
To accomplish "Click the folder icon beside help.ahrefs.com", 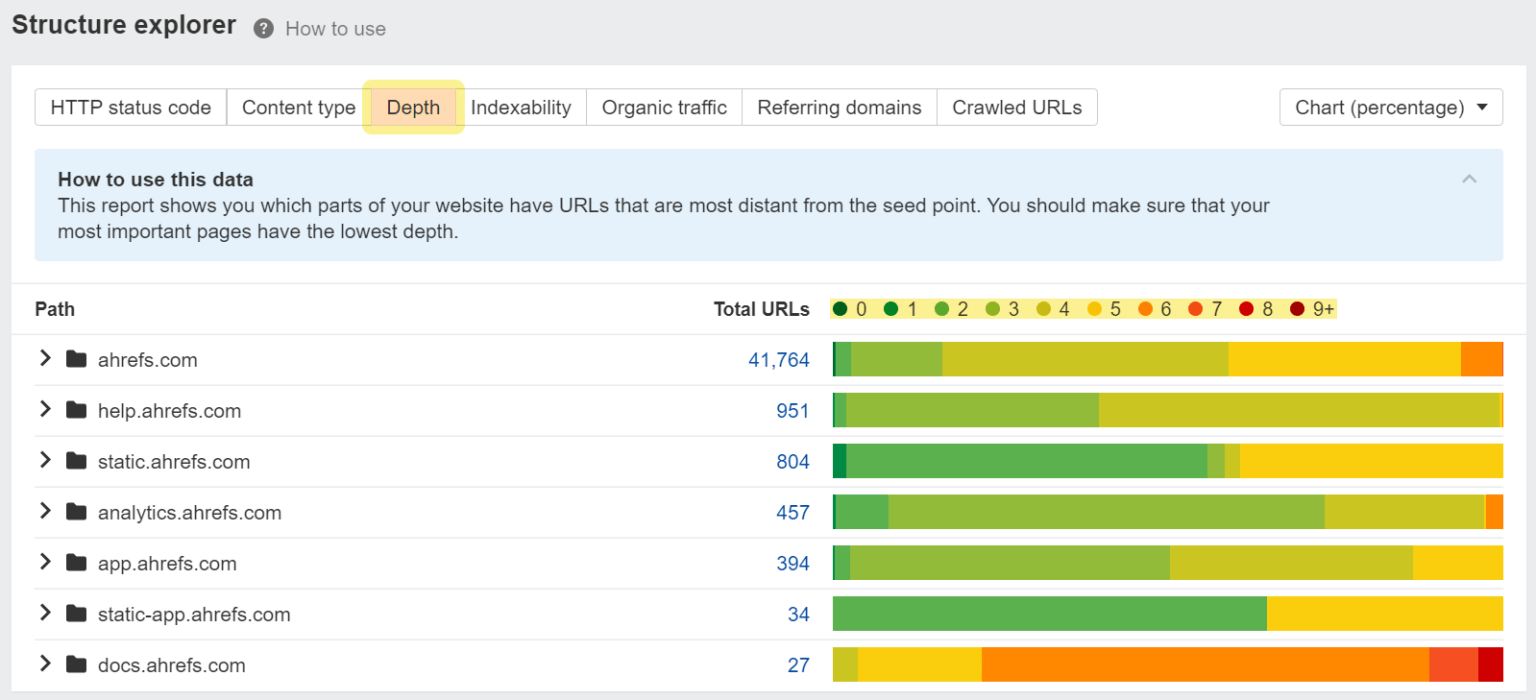I will tap(76, 410).
